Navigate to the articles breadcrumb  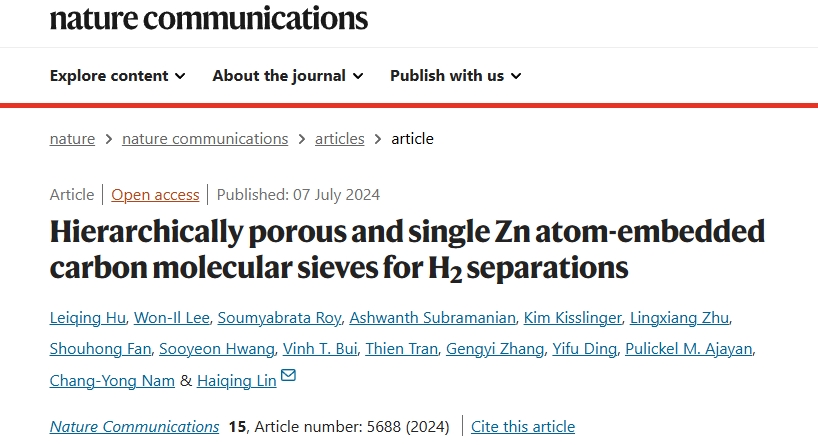click(x=340, y=139)
